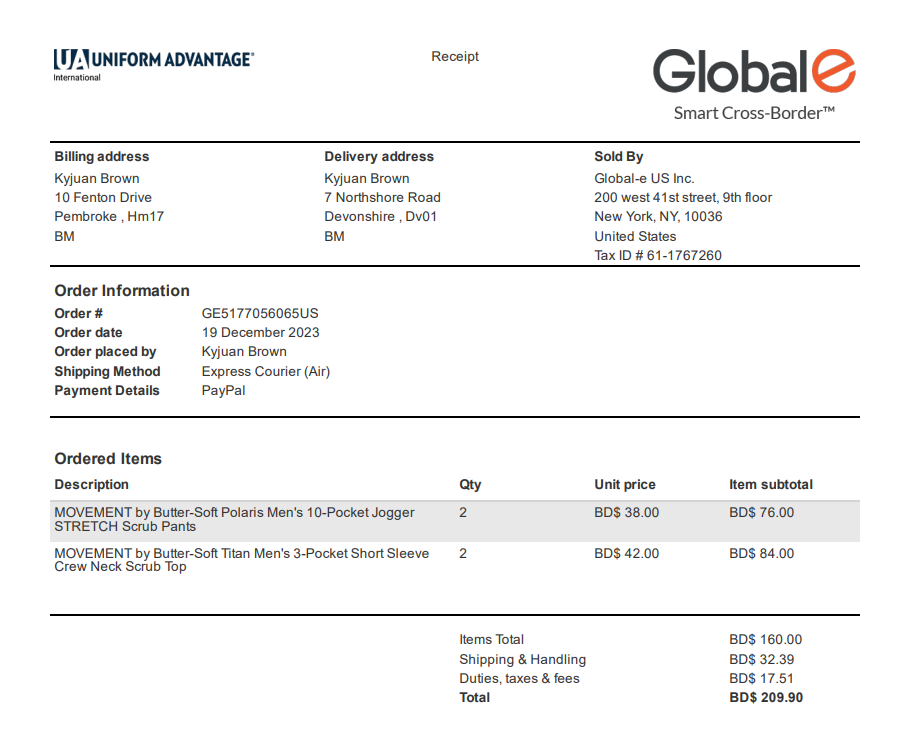The image size is (897, 738).
Task: Select the BD$ 84.00 item subtotal
Action: point(761,554)
